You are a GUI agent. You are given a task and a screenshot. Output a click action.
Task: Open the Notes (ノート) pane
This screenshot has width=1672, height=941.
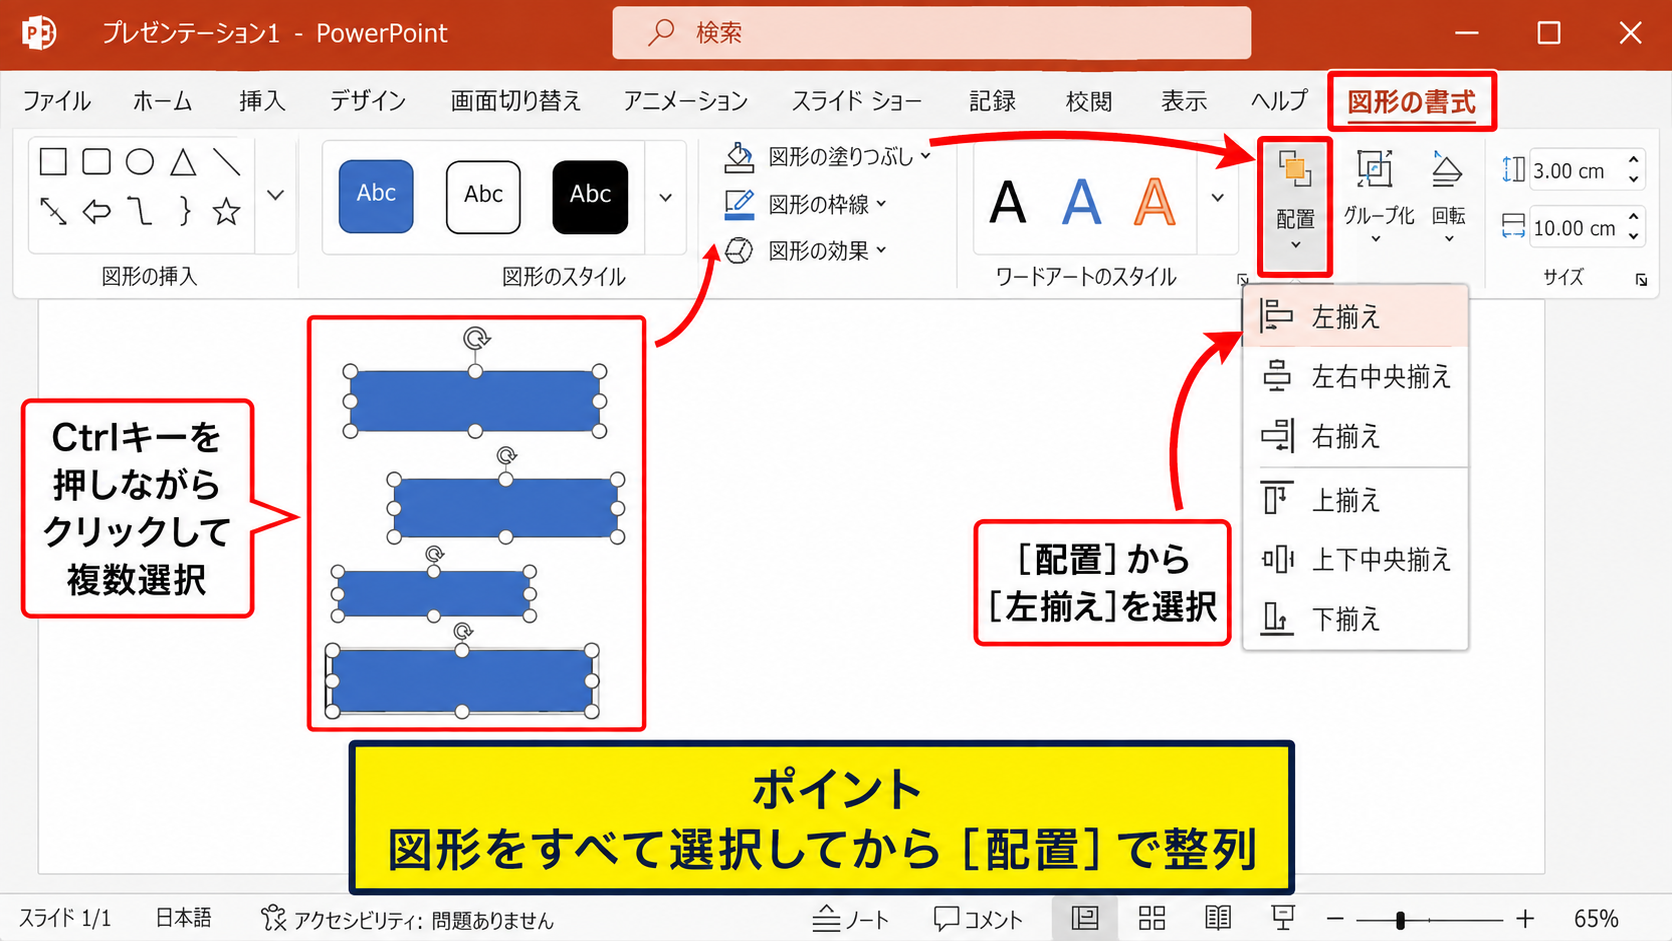[850, 919]
